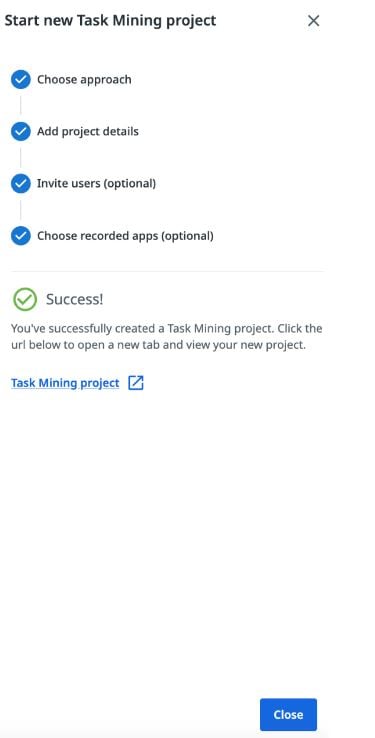Click the Choose recorded apps checkmark
This screenshot has height=738, width=375.
pyautogui.click(x=21, y=236)
